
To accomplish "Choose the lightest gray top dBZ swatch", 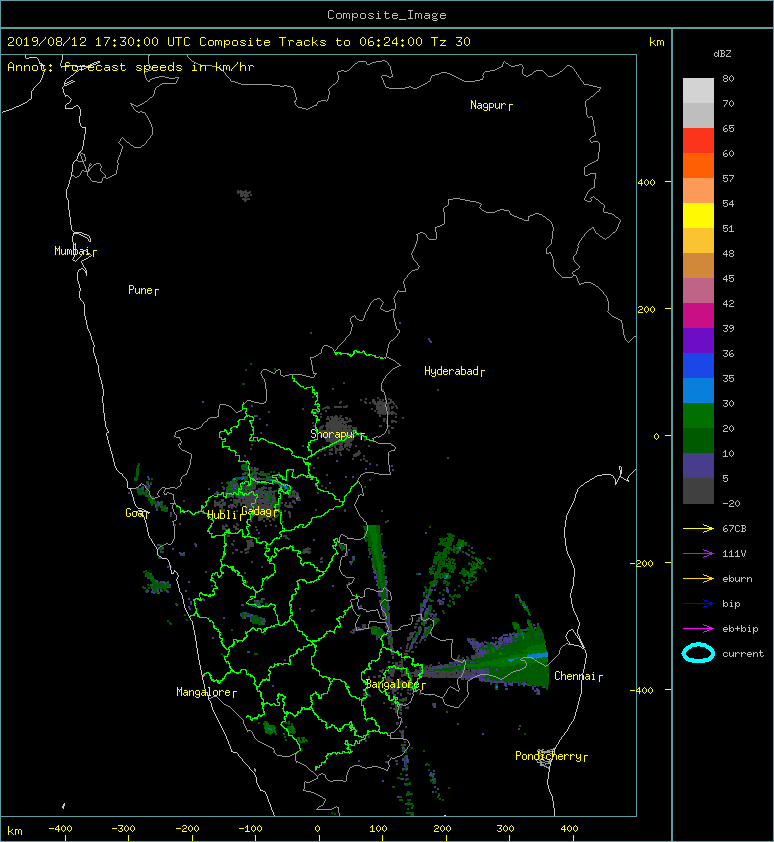I will tap(698, 91).
